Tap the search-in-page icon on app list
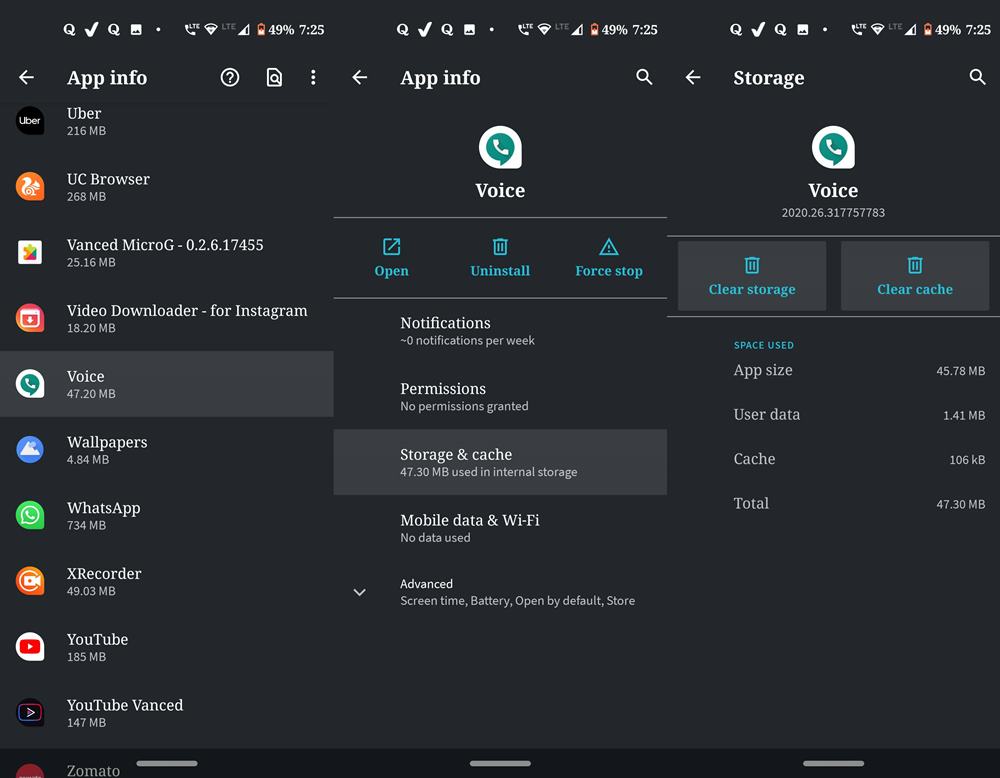The height and width of the screenshot is (778, 1000). pos(274,78)
